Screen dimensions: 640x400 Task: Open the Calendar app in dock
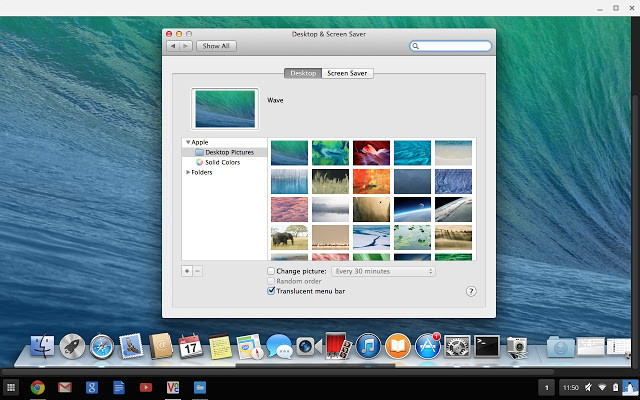click(x=190, y=348)
